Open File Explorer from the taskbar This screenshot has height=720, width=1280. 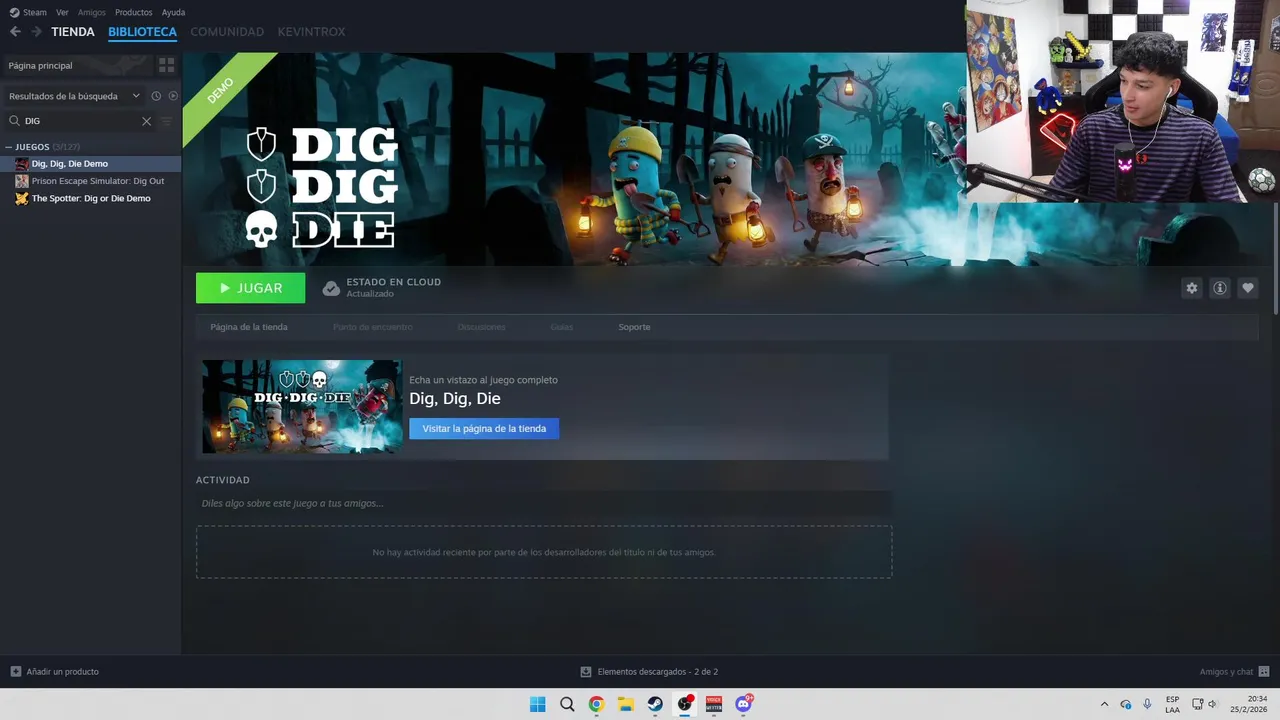[x=625, y=704]
